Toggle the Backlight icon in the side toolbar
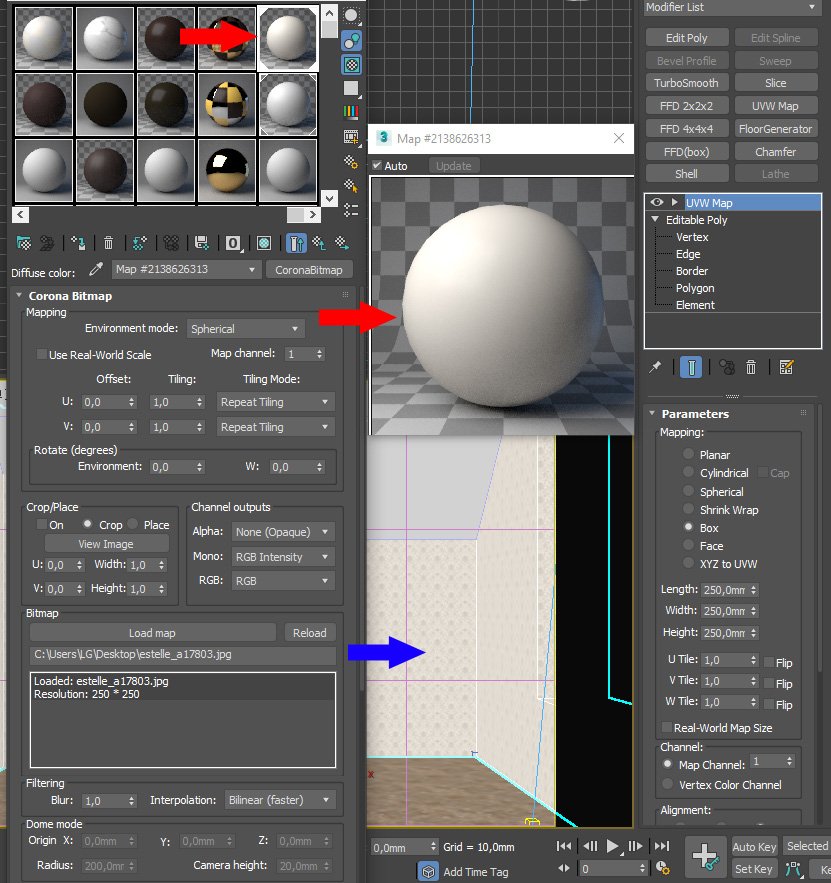The width and height of the screenshot is (831, 883). point(351,40)
